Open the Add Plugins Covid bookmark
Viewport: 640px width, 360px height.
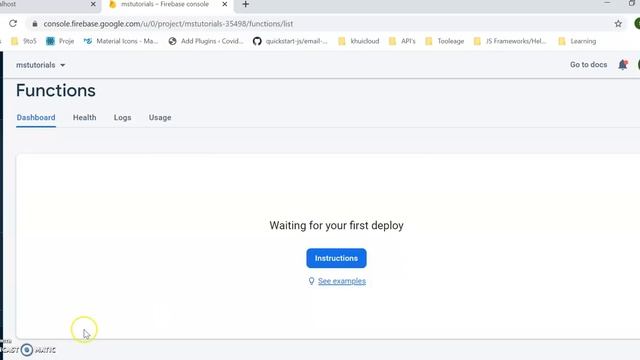[206, 41]
